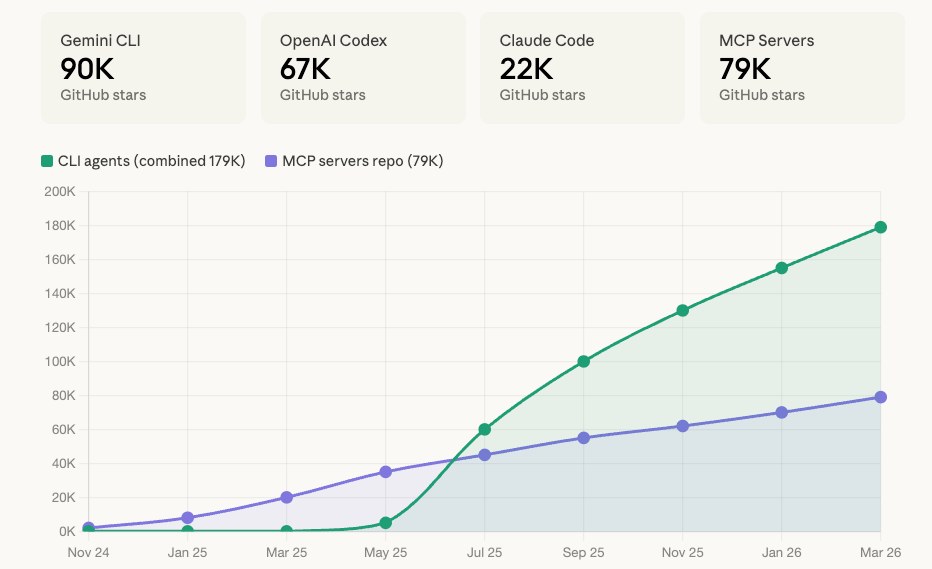Click the green Nov 25 data point
The height and width of the screenshot is (569, 932).
click(682, 310)
